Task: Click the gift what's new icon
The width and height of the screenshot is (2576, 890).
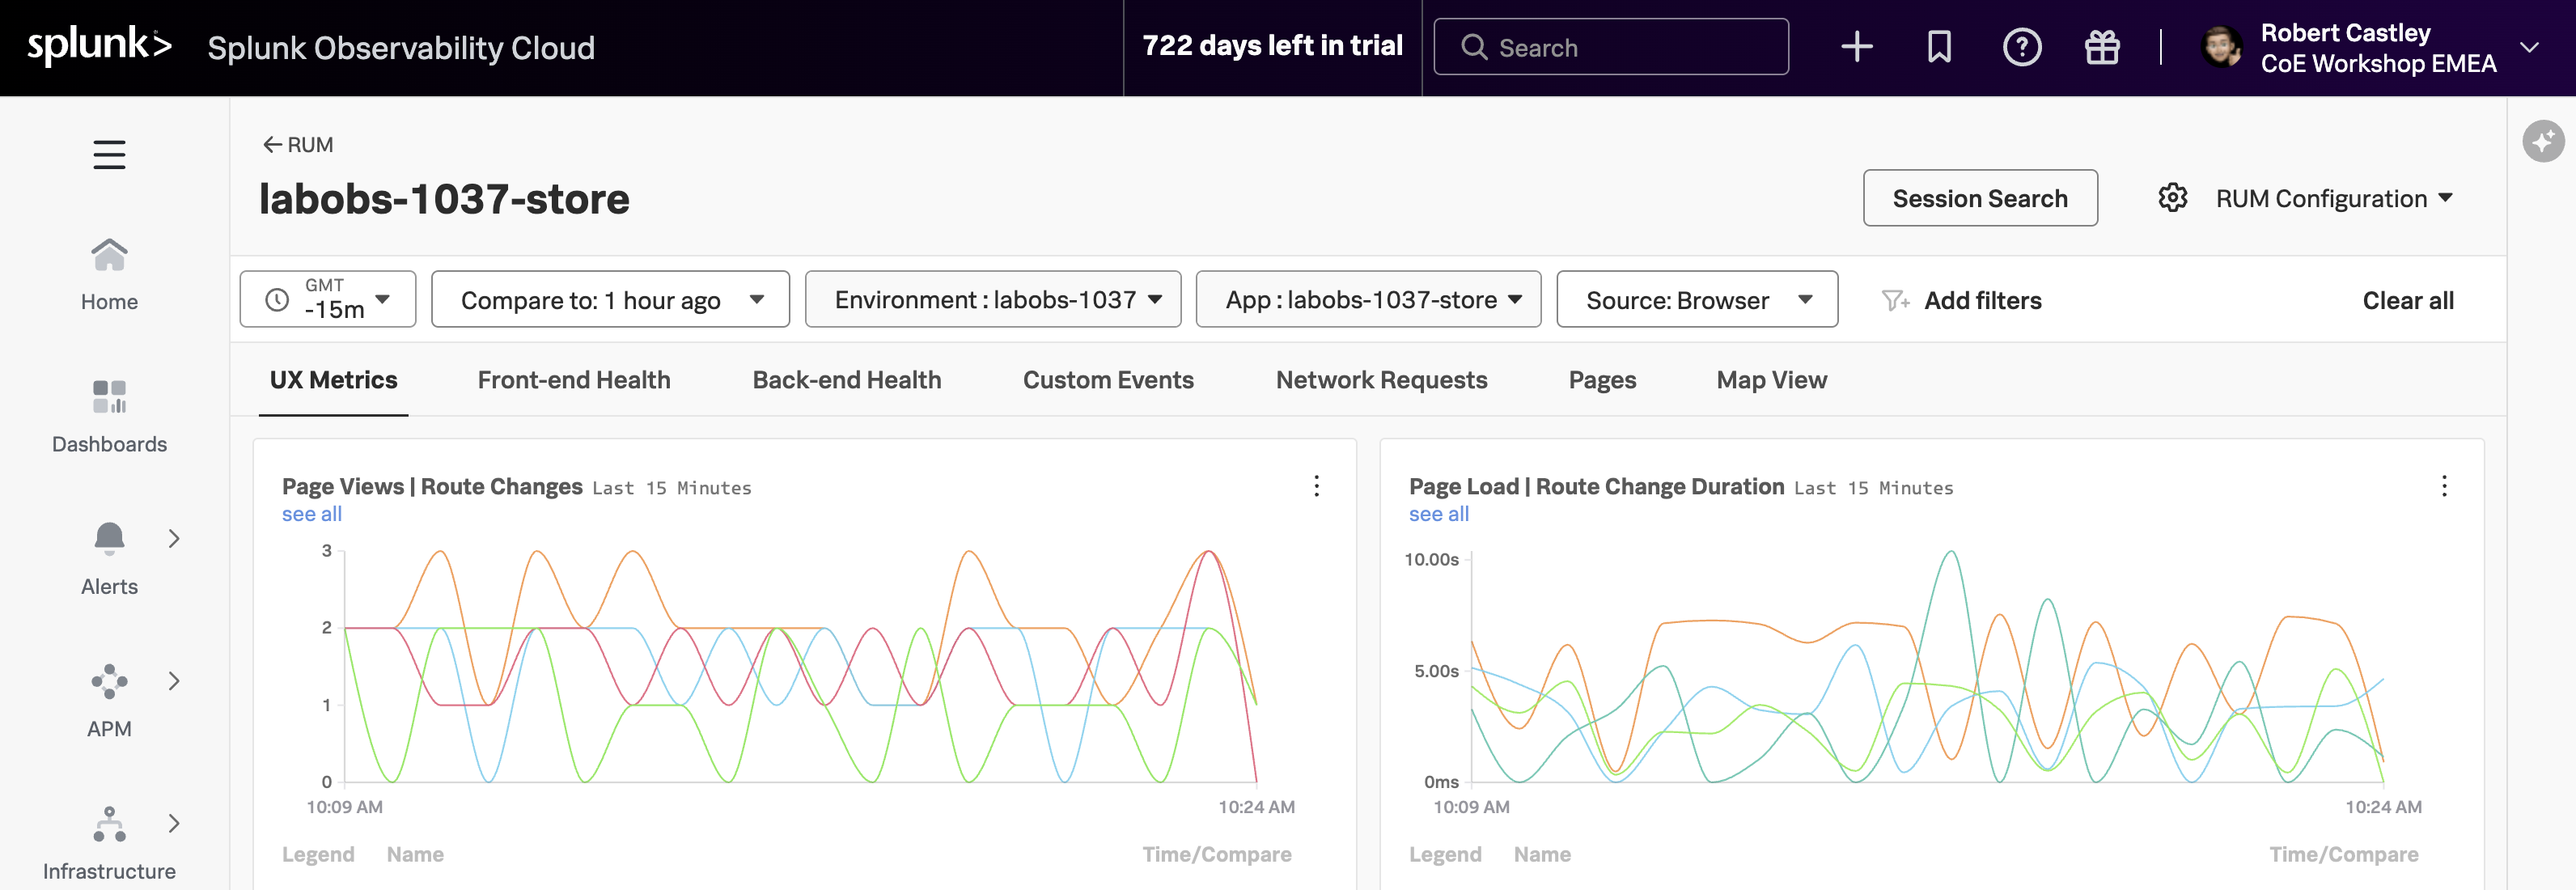Action: coord(2102,47)
